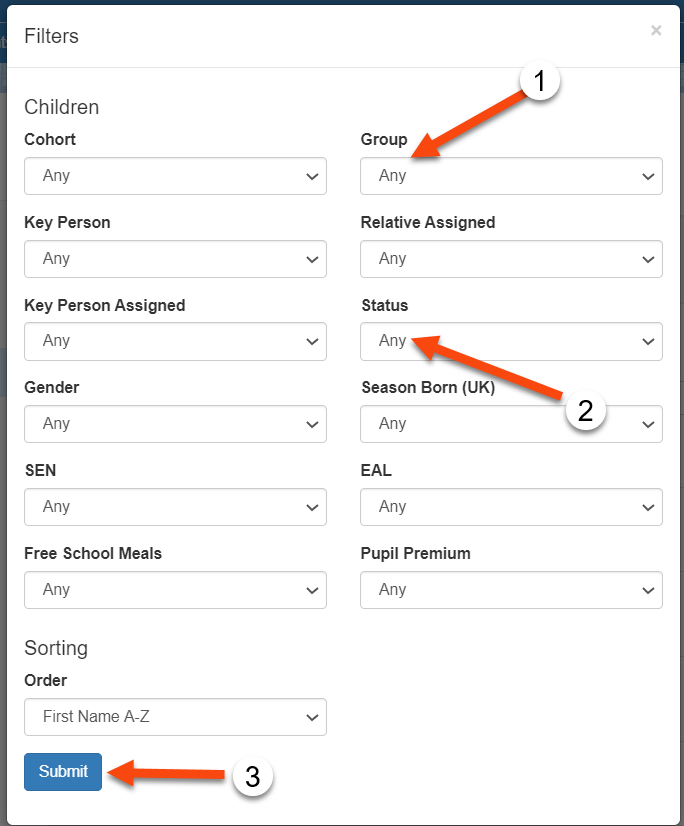The image size is (684, 826).
Task: Open the Free School Meals dropdown
Action: click(x=175, y=590)
